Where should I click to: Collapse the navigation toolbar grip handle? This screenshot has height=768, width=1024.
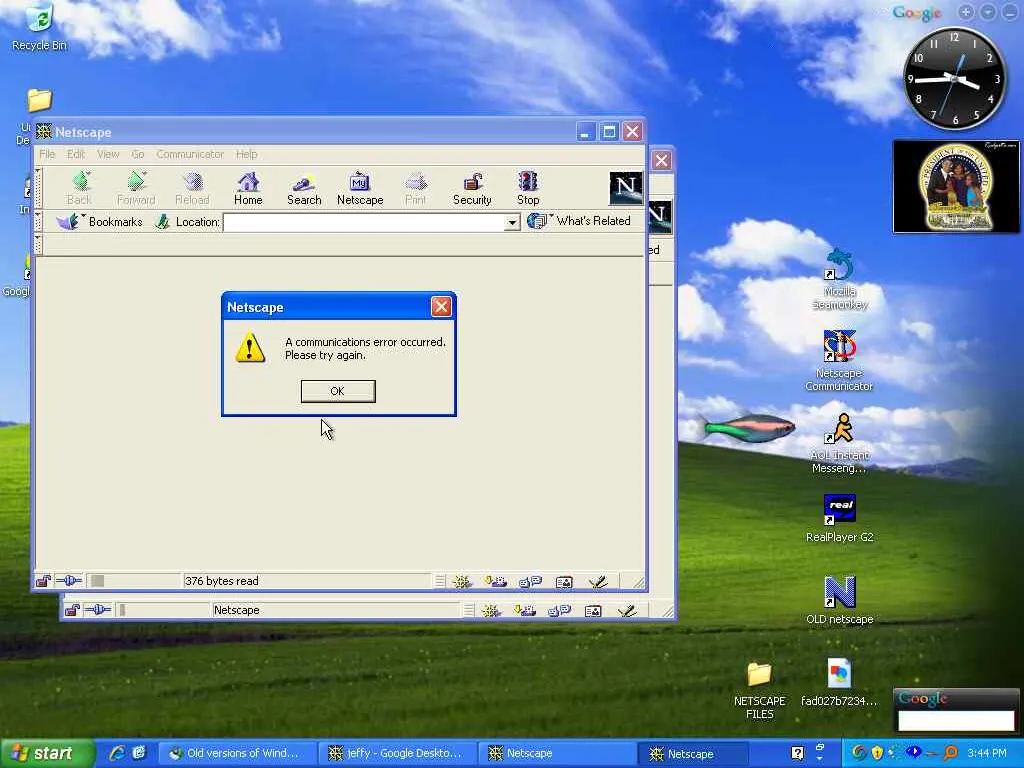39,188
